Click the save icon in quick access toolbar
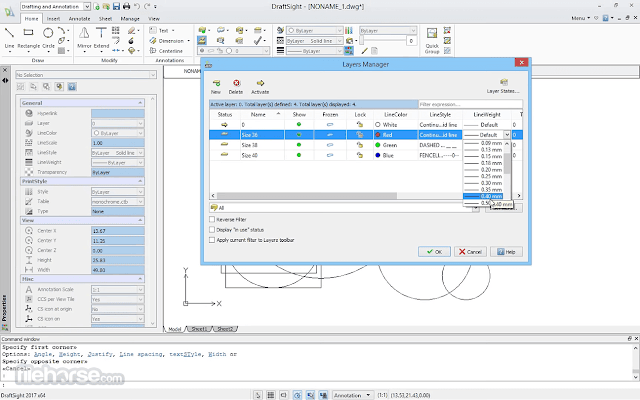 (116, 7)
